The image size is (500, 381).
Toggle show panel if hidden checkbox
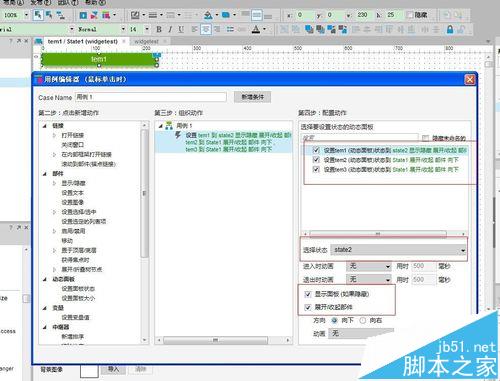(x=308, y=294)
